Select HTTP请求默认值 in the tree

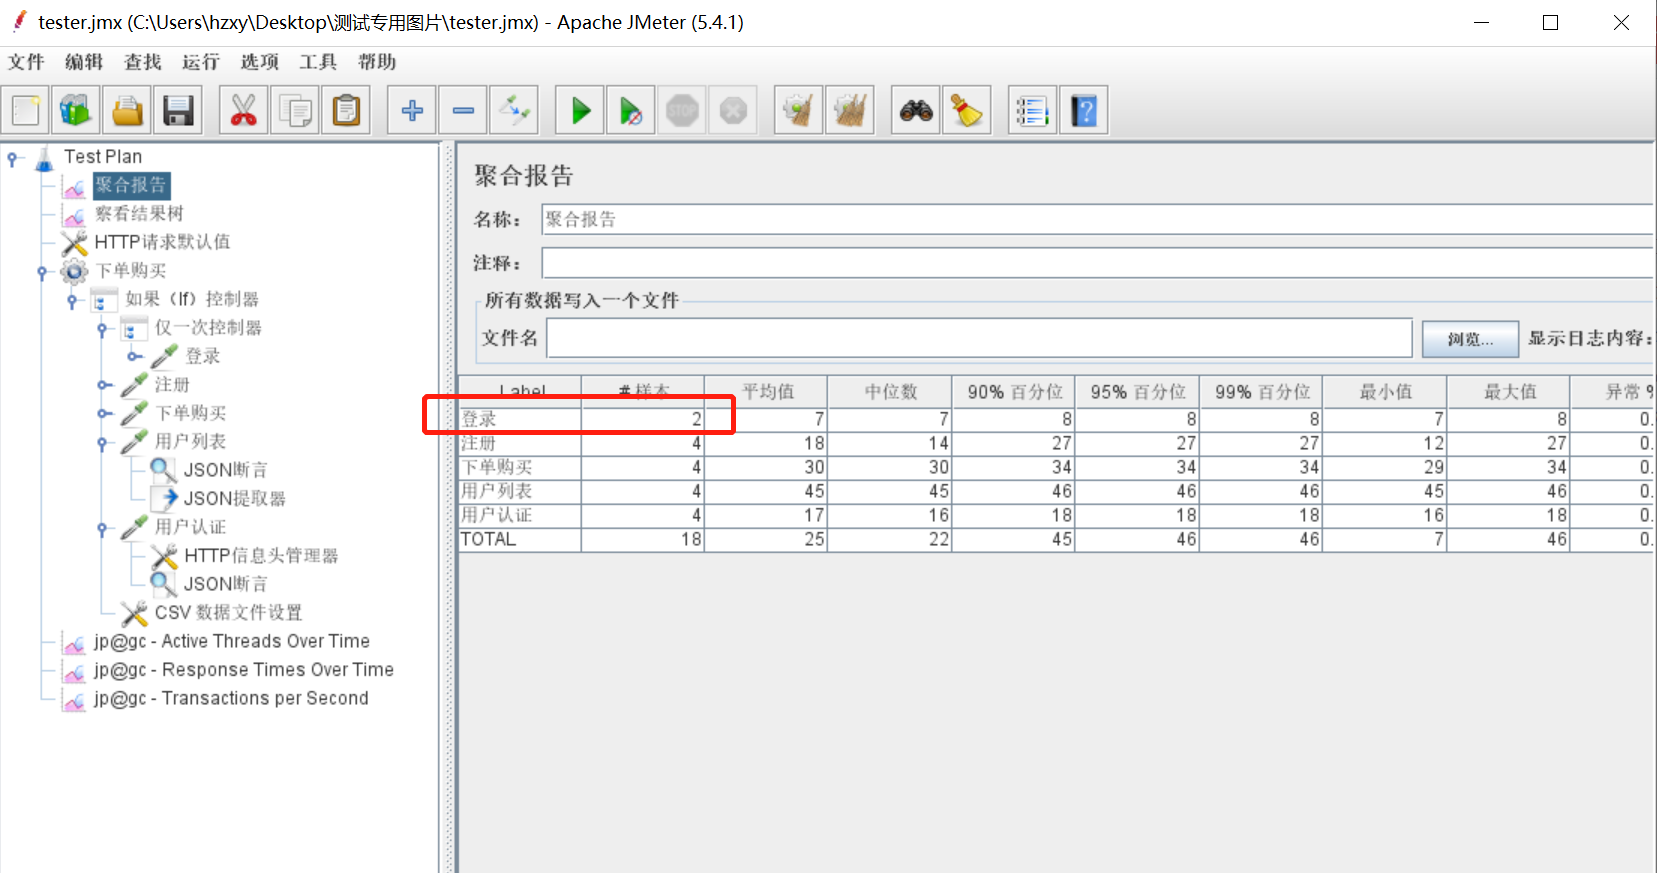[x=162, y=242]
